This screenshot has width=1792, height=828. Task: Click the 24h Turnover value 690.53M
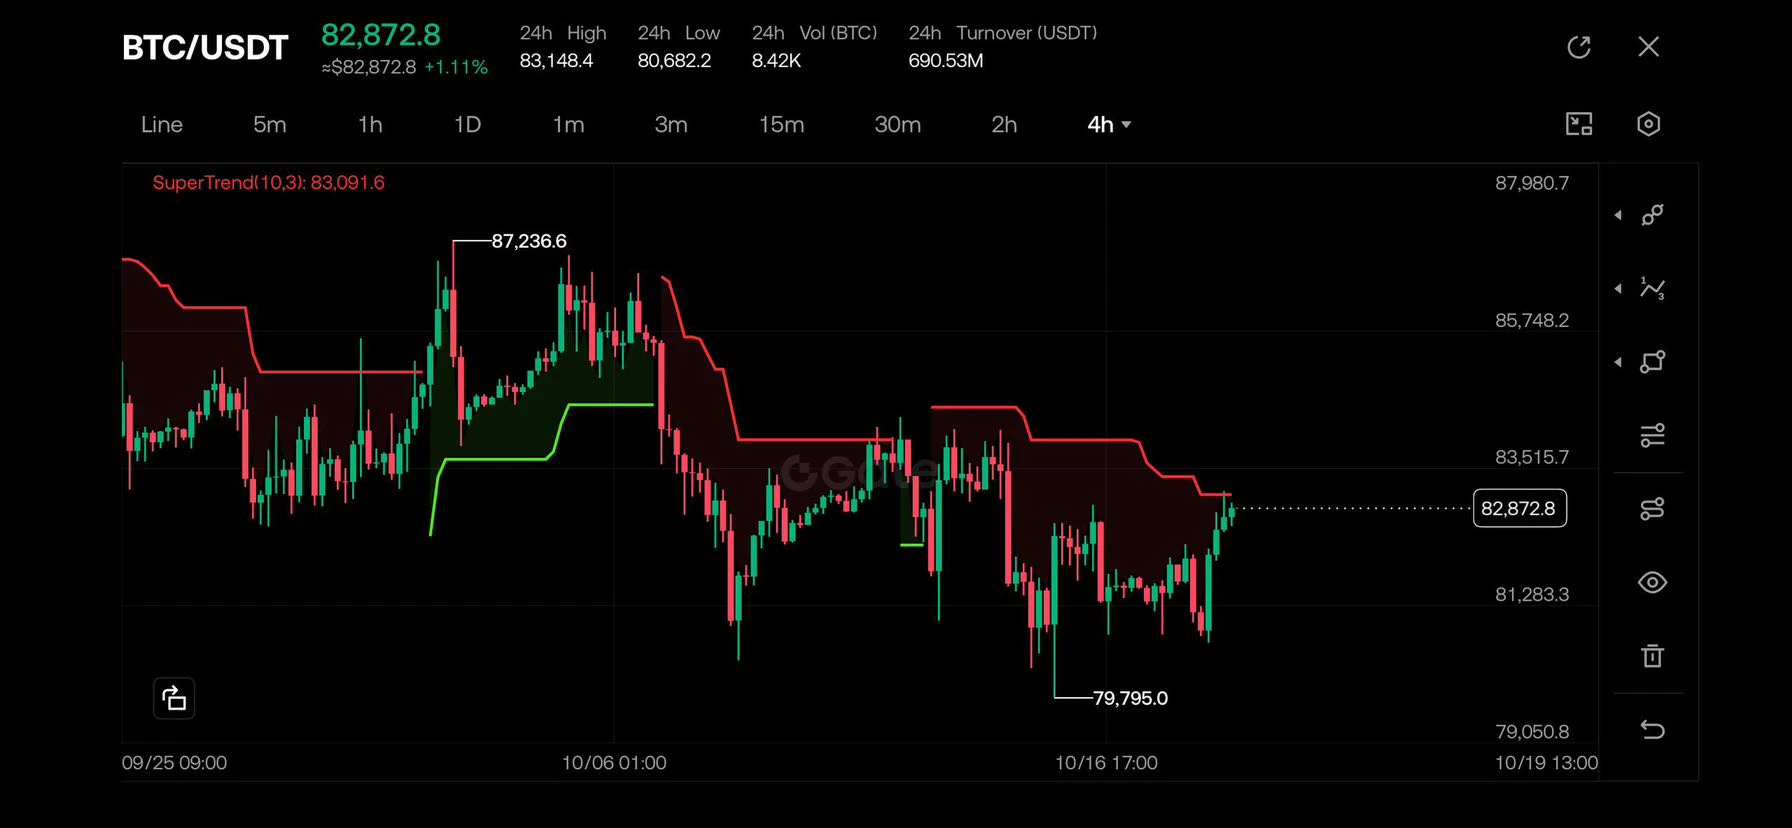point(946,61)
